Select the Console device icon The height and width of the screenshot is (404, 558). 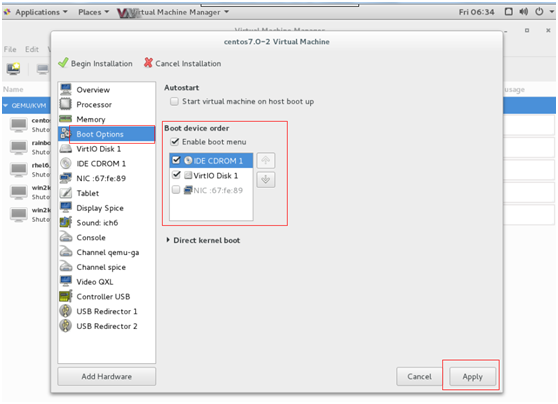coord(66,237)
